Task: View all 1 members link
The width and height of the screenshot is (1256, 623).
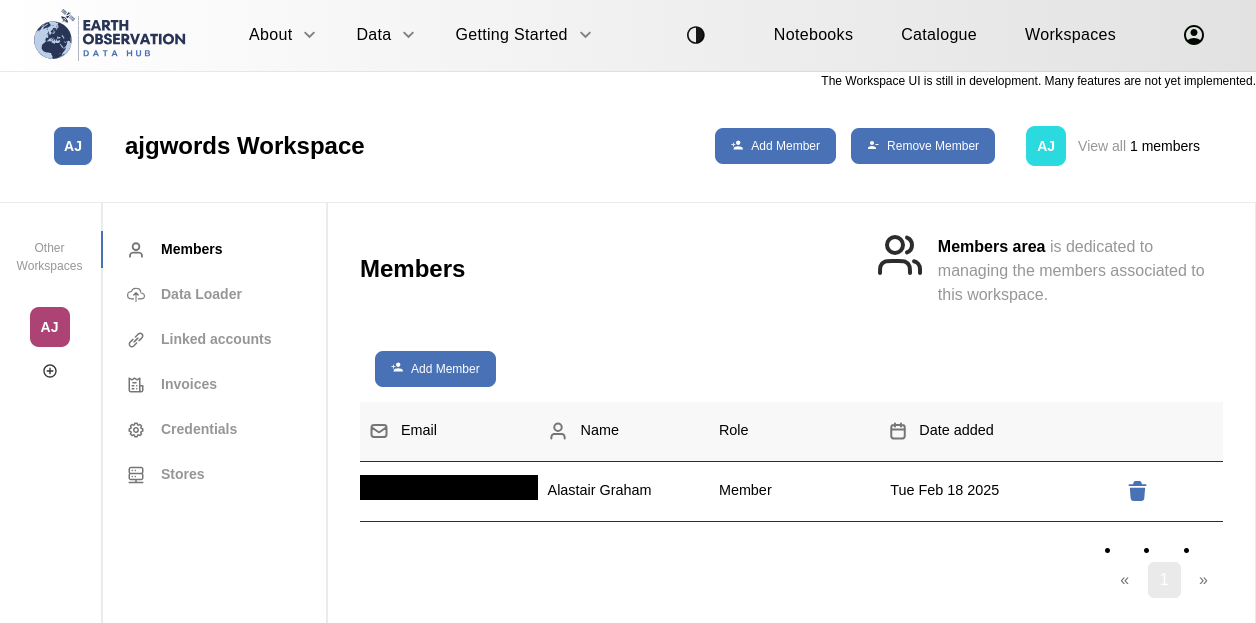Action: (x=1138, y=146)
